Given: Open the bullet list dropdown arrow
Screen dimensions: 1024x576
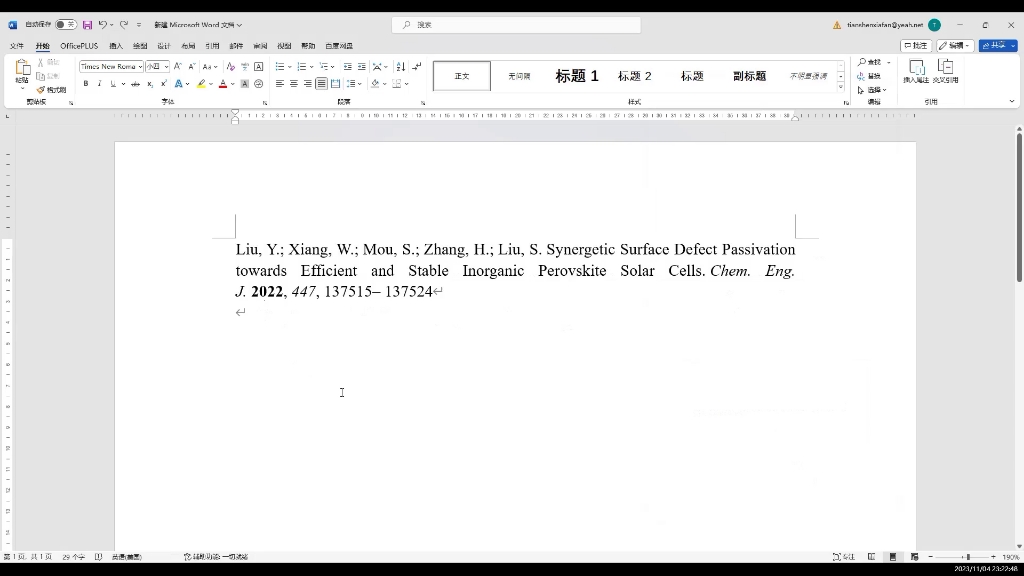Looking at the screenshot, I should pyautogui.click(x=289, y=67).
